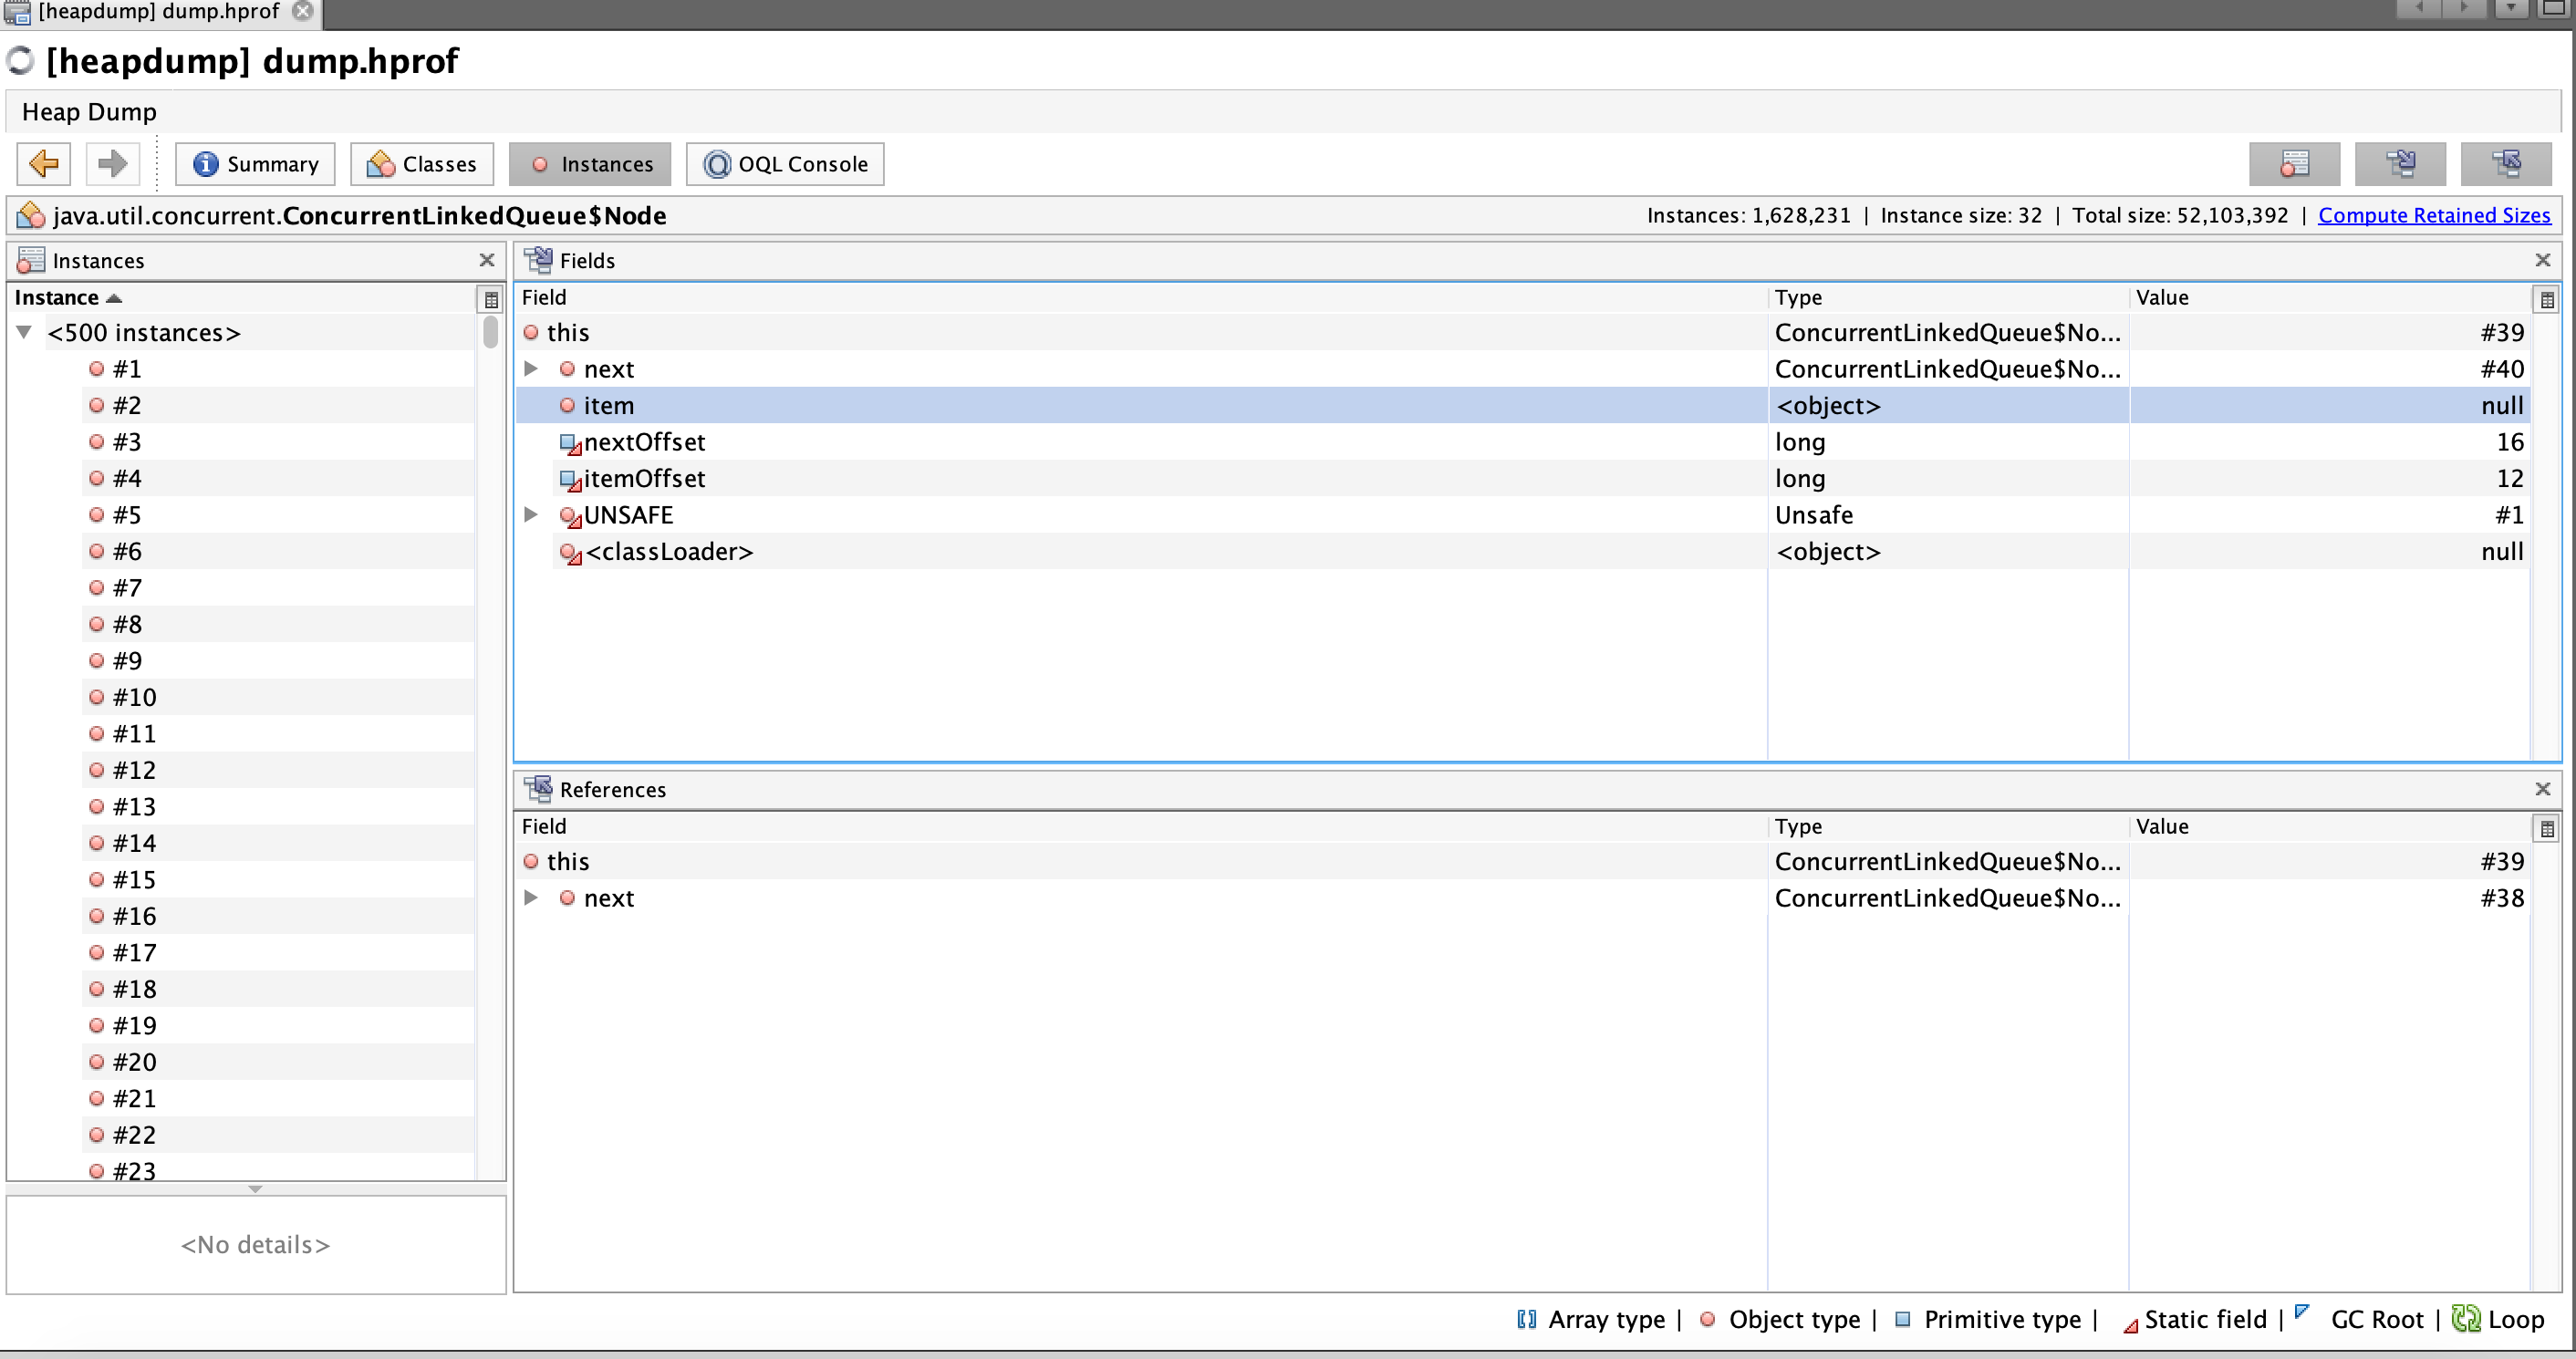The image size is (2576, 1359).
Task: Click the 'this' row in References
Action: coord(1523,861)
